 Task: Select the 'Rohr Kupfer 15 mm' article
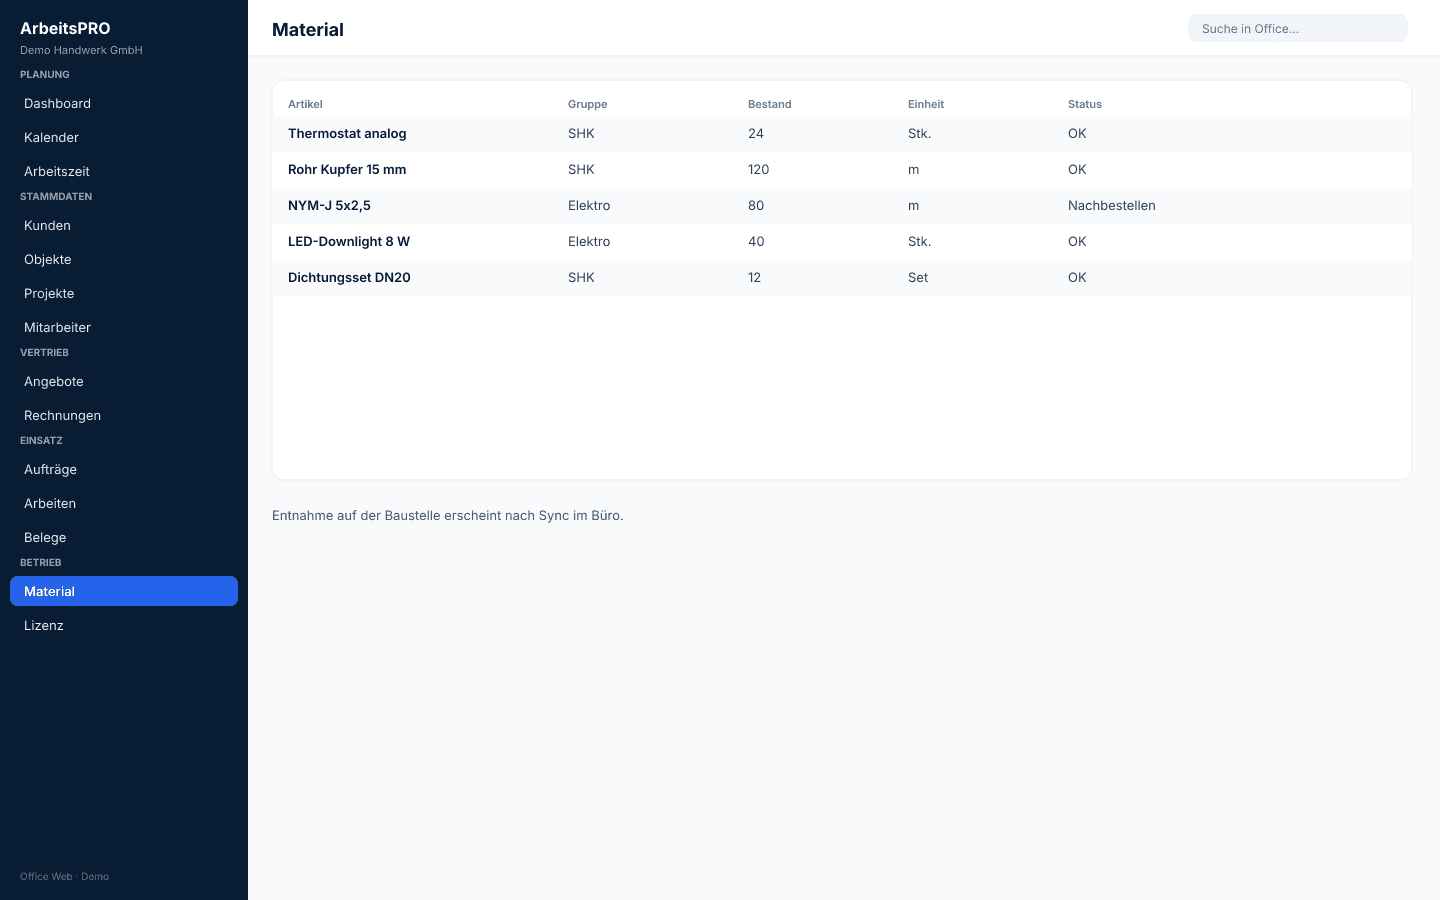pos(347,169)
